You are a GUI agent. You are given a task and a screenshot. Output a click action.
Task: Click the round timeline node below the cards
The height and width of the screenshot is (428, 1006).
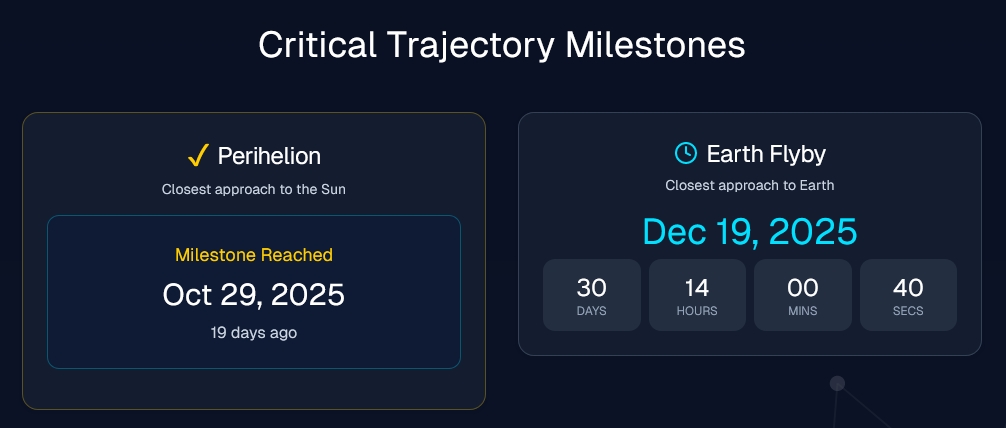point(838,383)
